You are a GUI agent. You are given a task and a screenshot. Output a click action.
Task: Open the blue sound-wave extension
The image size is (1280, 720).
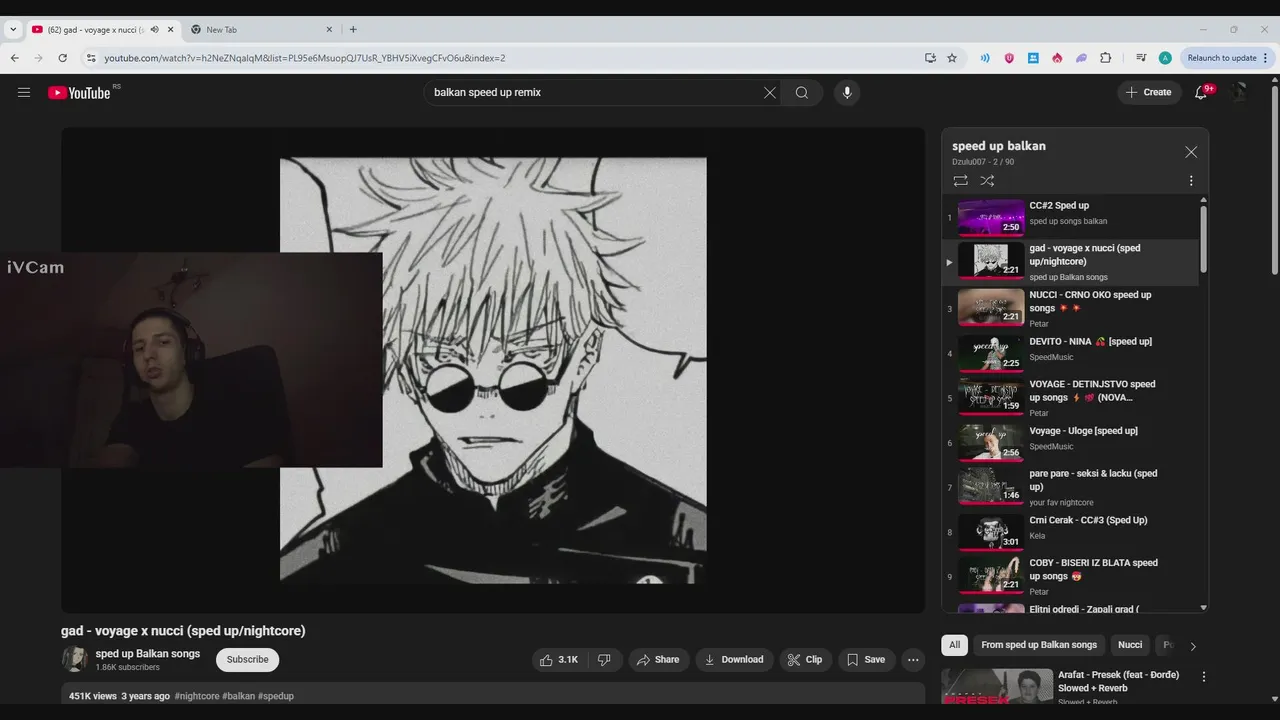click(985, 58)
